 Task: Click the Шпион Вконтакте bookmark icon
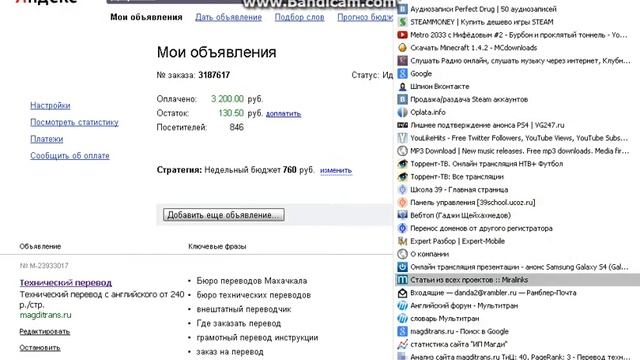point(402,87)
